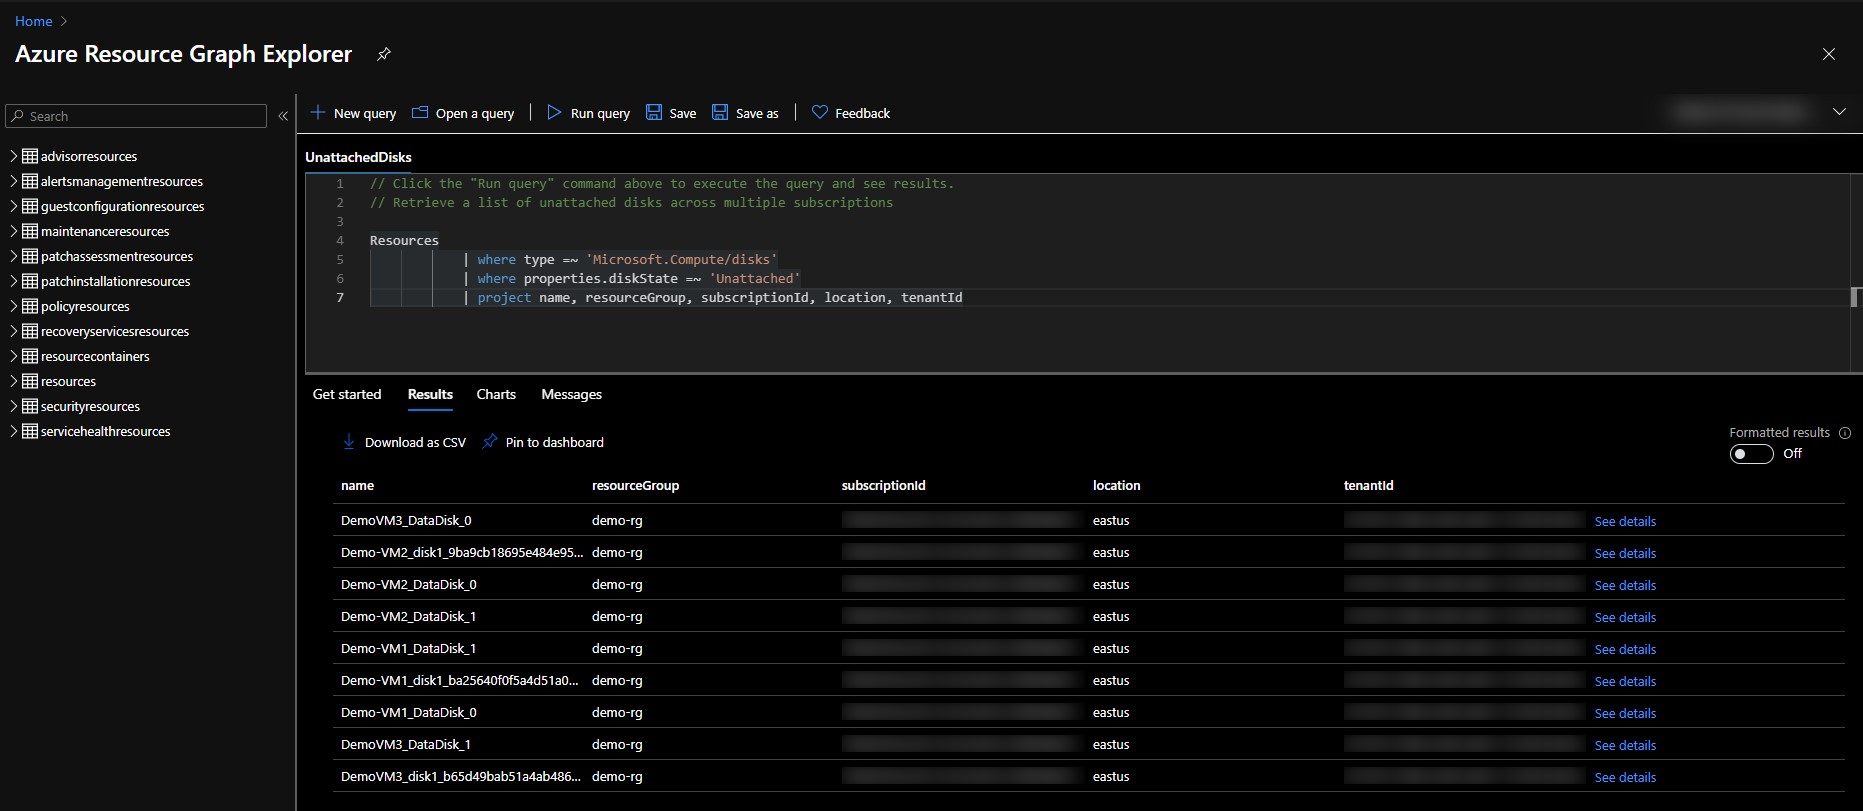Image resolution: width=1863 pixels, height=811 pixels.
Task: Click the location column header
Action: tap(1116, 485)
